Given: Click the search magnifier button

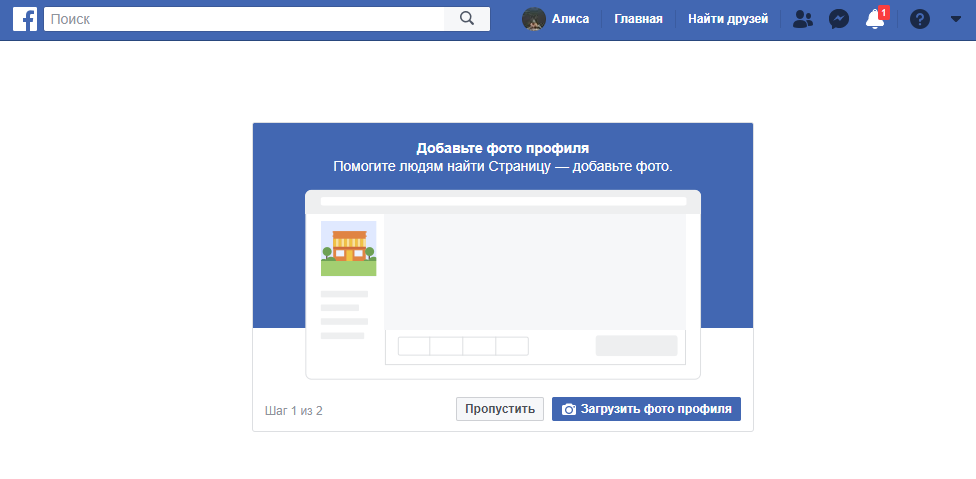Looking at the screenshot, I should point(467,19).
